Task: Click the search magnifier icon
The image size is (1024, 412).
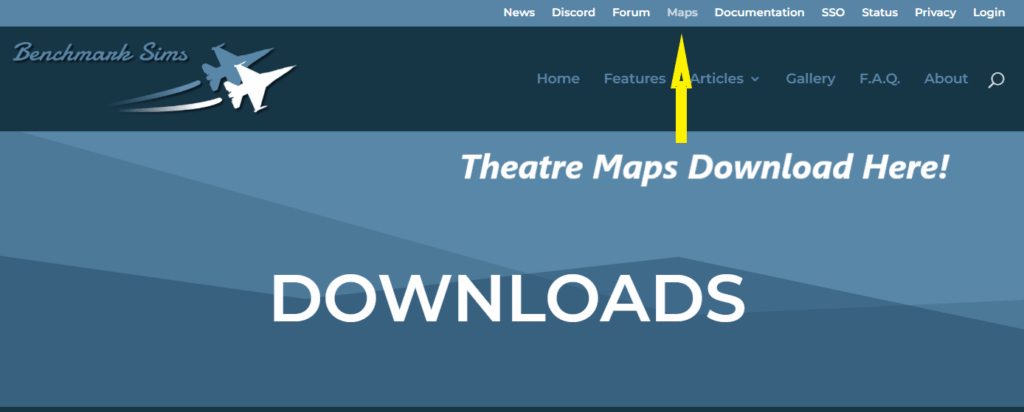Action: click(995, 80)
